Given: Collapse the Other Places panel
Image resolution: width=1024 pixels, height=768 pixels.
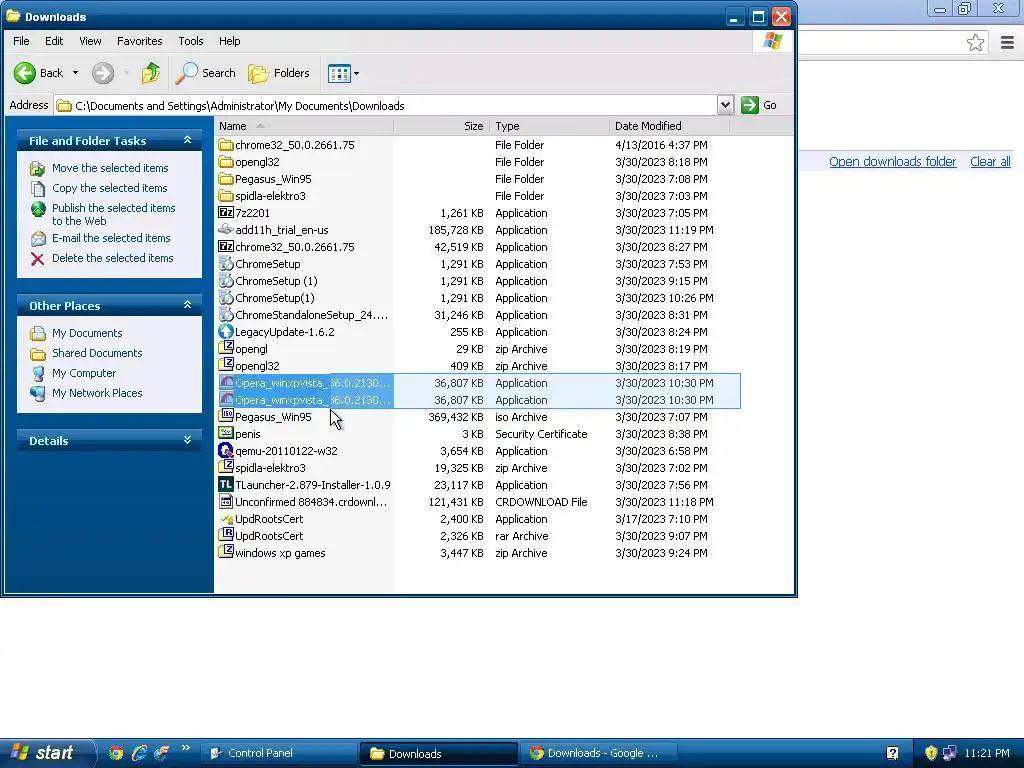Looking at the screenshot, I should point(187,305).
